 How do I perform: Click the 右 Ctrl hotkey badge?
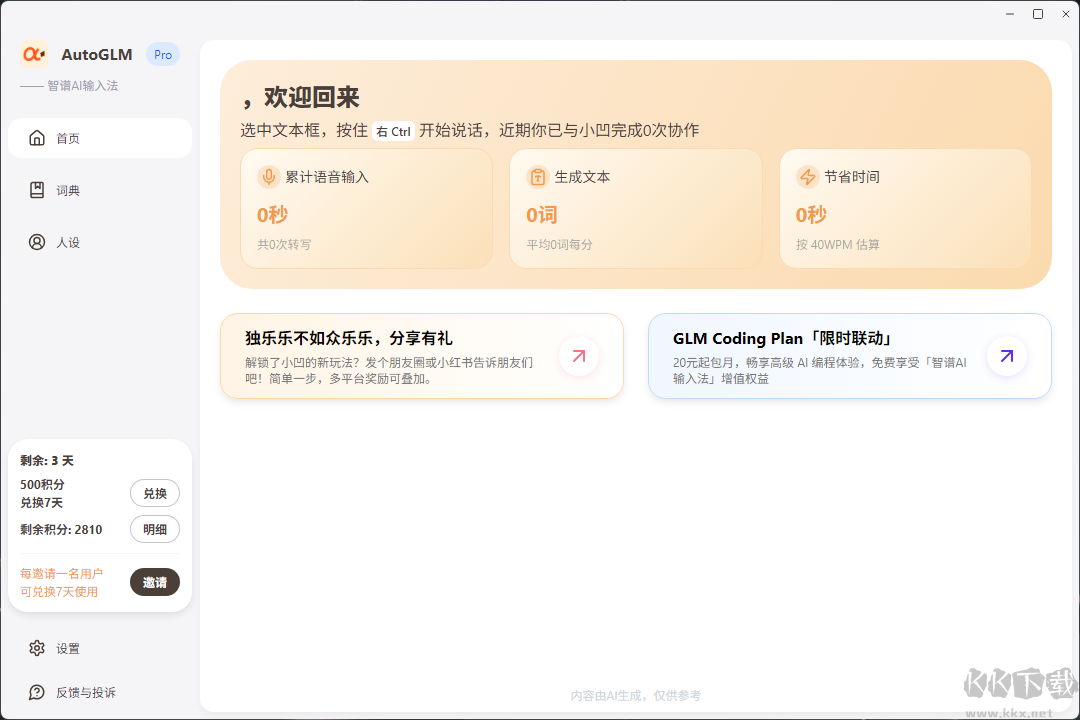393,131
